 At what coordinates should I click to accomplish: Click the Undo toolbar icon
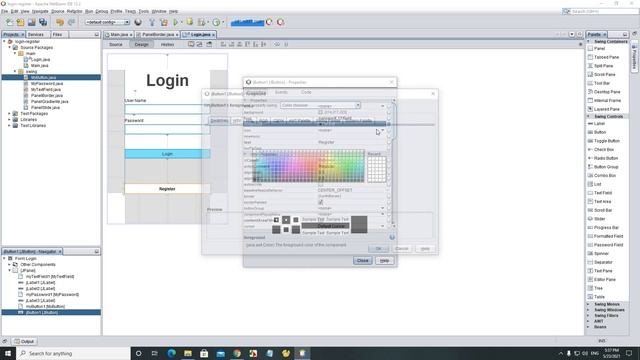pyautogui.click(x=60, y=22)
